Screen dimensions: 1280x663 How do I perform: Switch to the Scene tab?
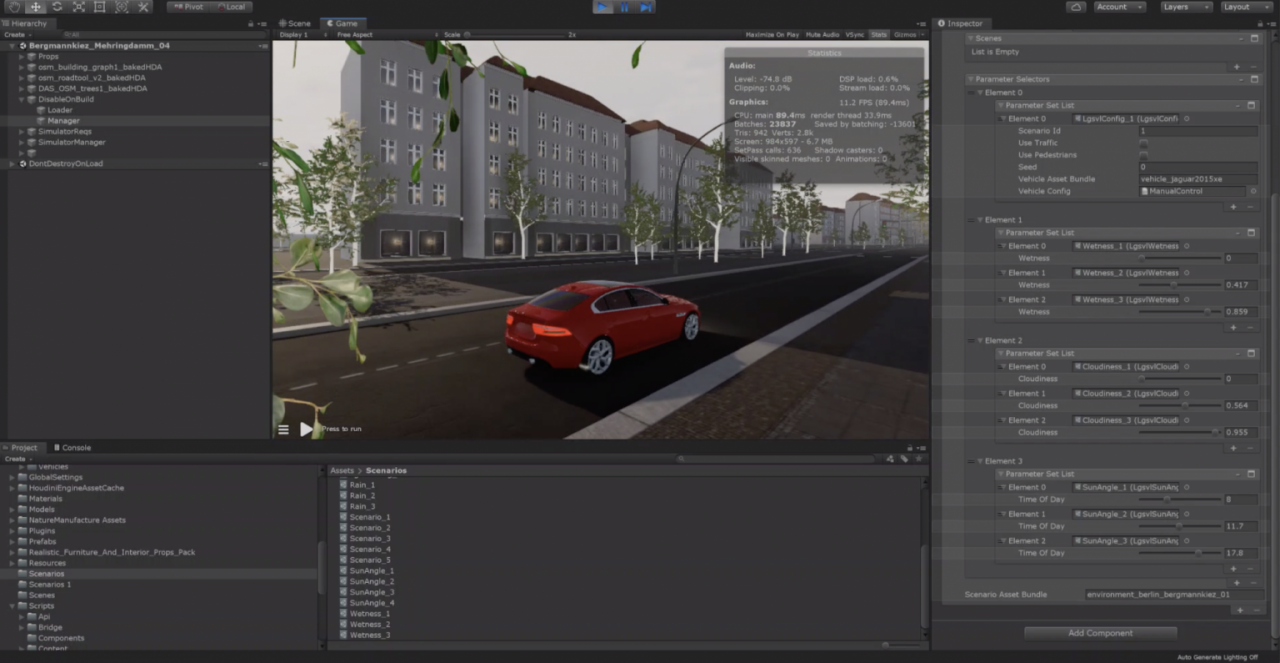pyautogui.click(x=296, y=23)
